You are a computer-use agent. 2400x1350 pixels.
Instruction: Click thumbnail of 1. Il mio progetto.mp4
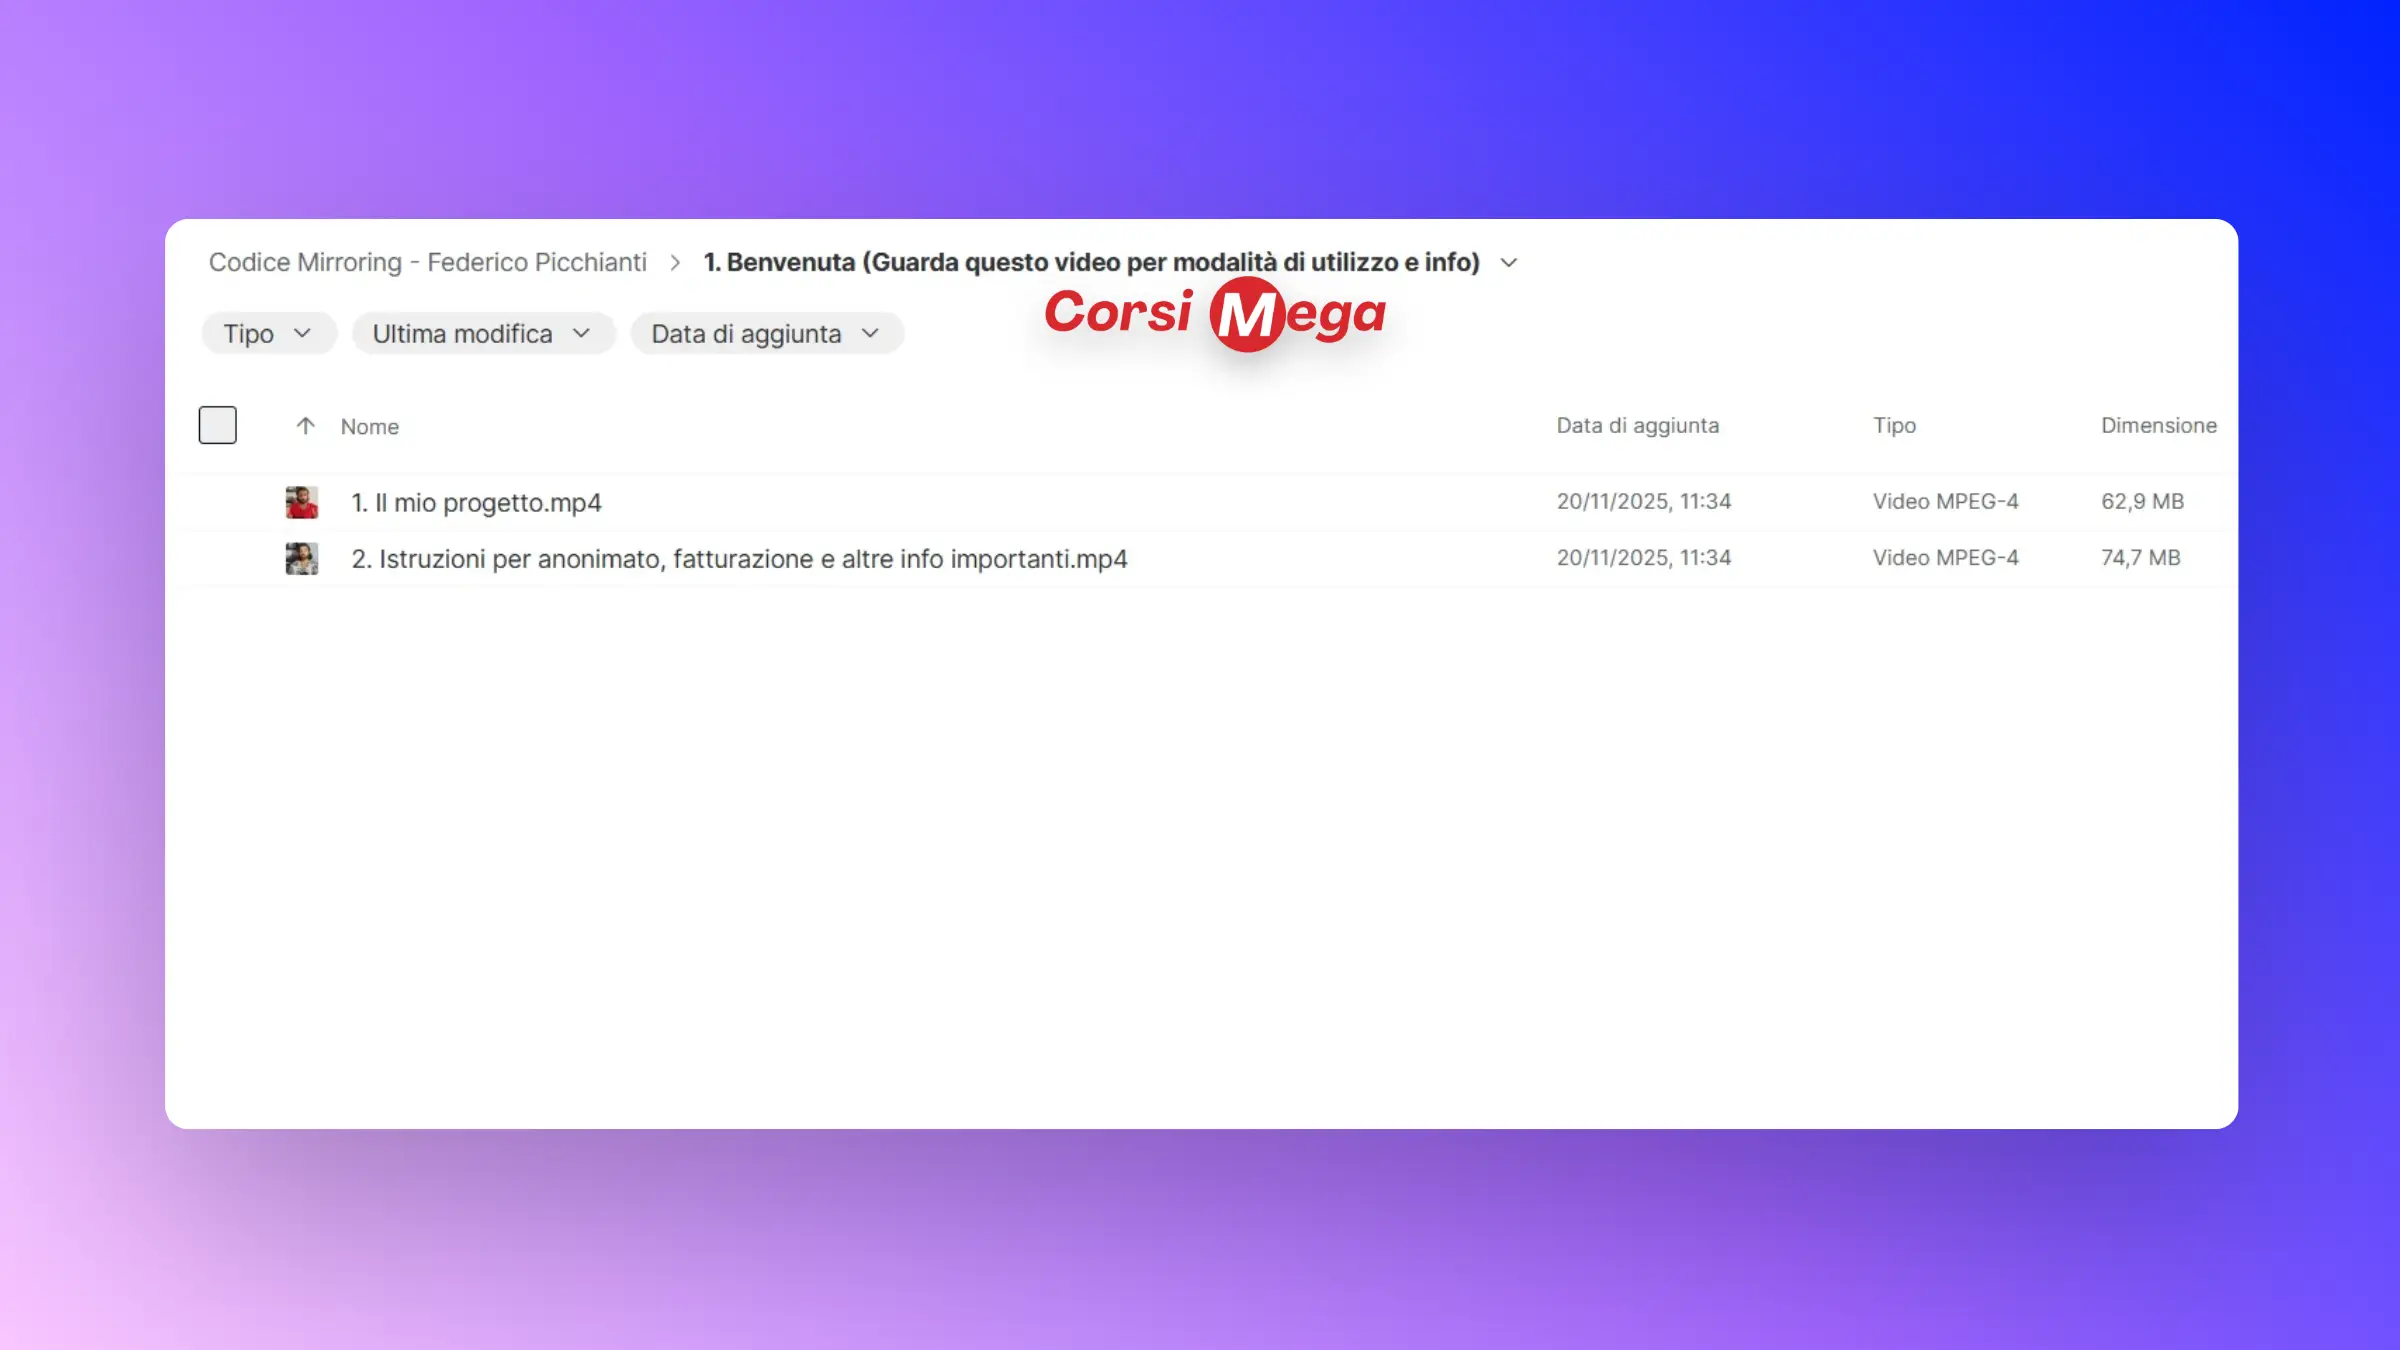tap(301, 502)
